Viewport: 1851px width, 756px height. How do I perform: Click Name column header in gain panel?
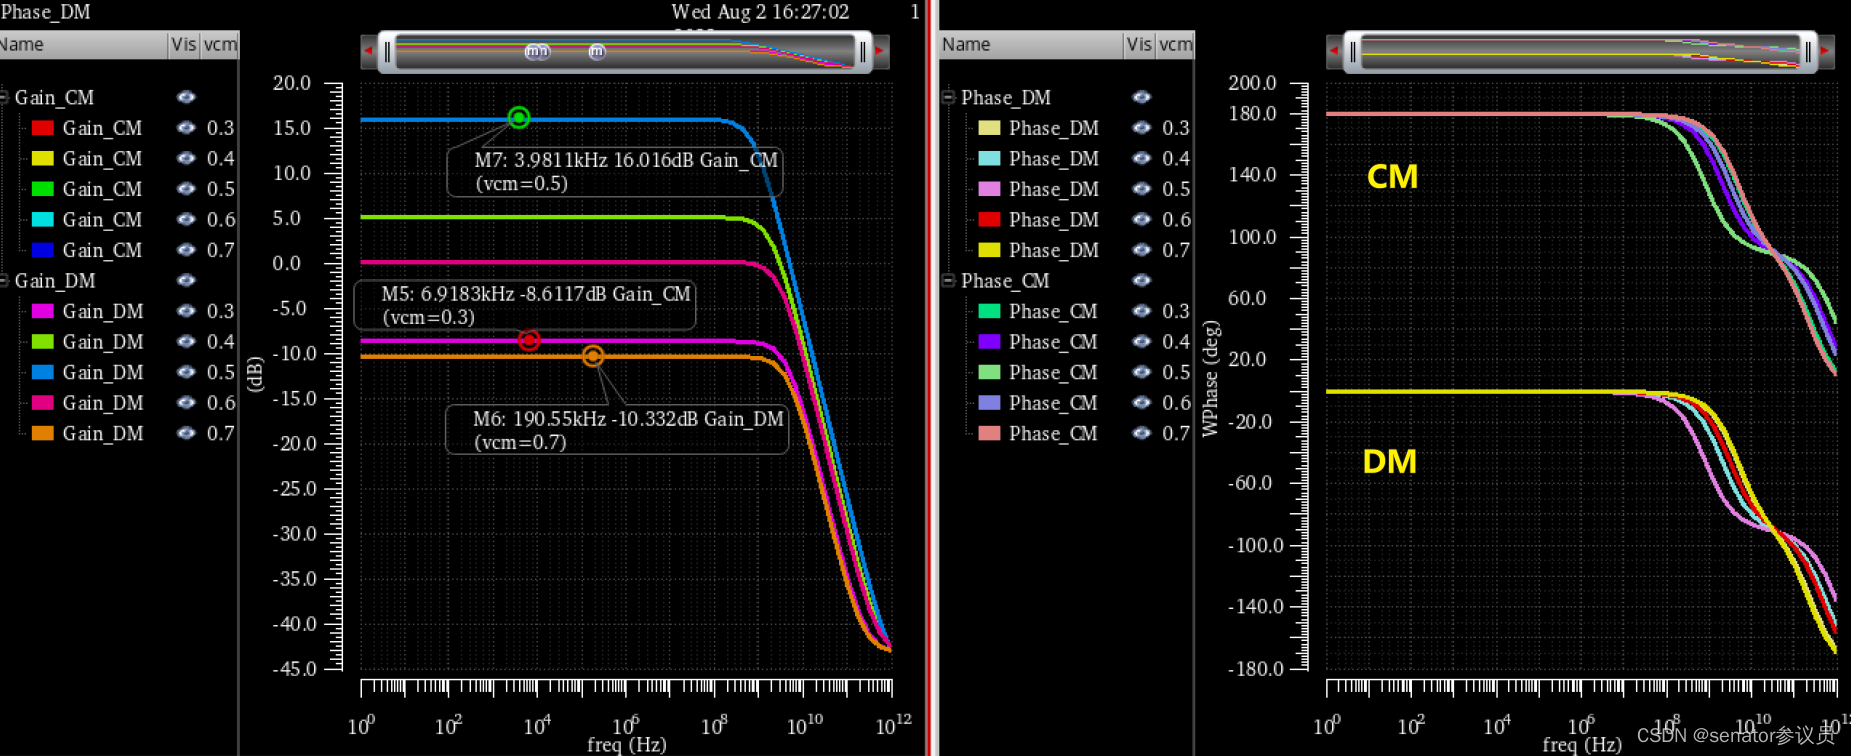point(83,45)
